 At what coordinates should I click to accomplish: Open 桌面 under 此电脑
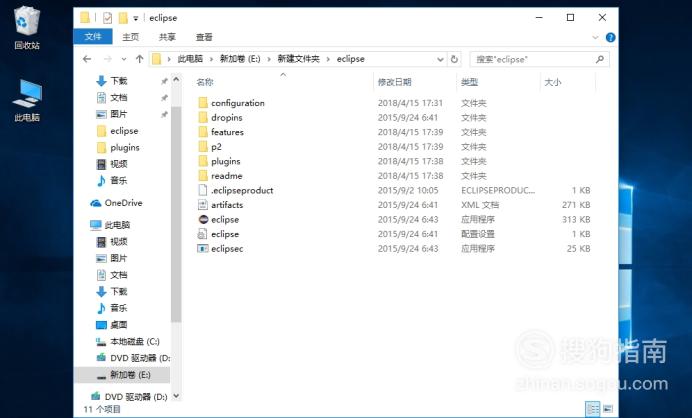point(118,325)
